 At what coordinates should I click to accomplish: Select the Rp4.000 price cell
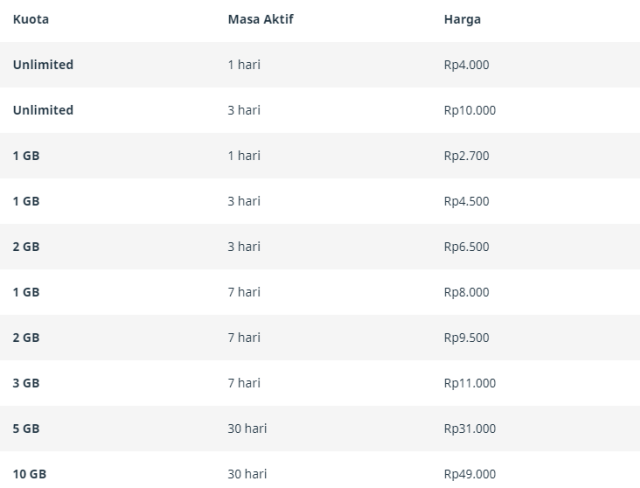pos(467,65)
